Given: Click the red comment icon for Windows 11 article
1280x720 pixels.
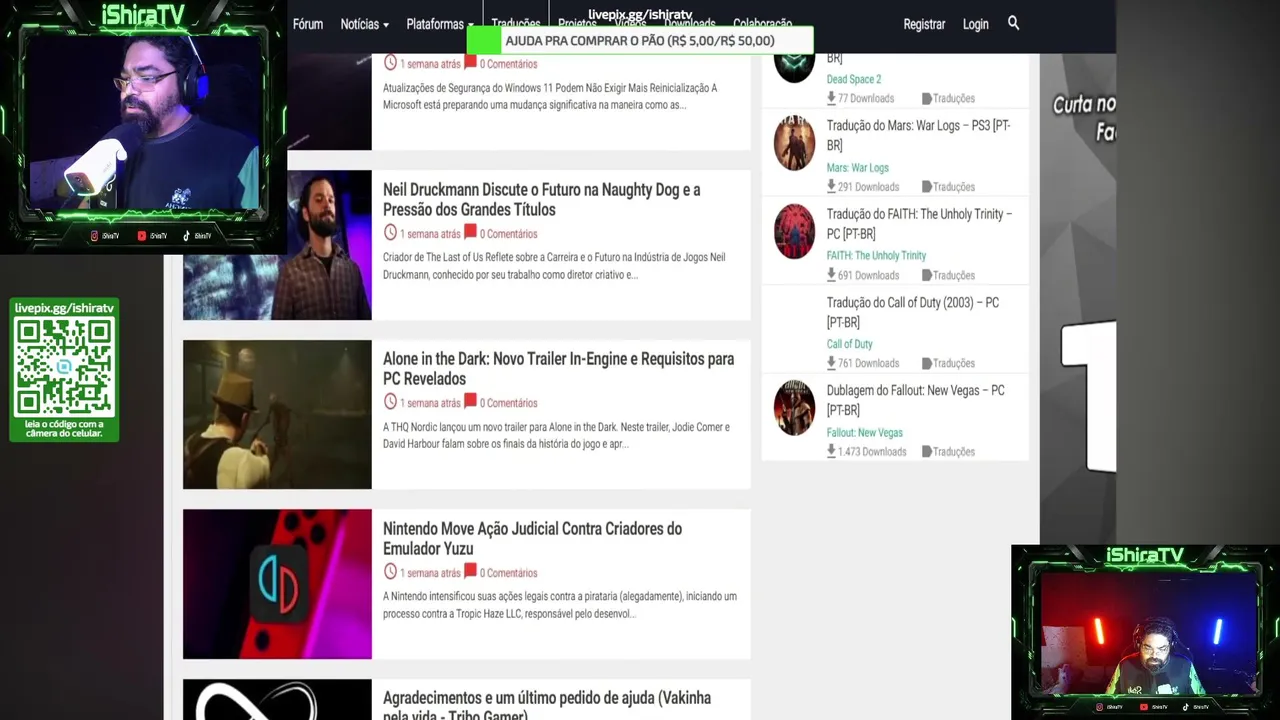Looking at the screenshot, I should (x=470, y=62).
